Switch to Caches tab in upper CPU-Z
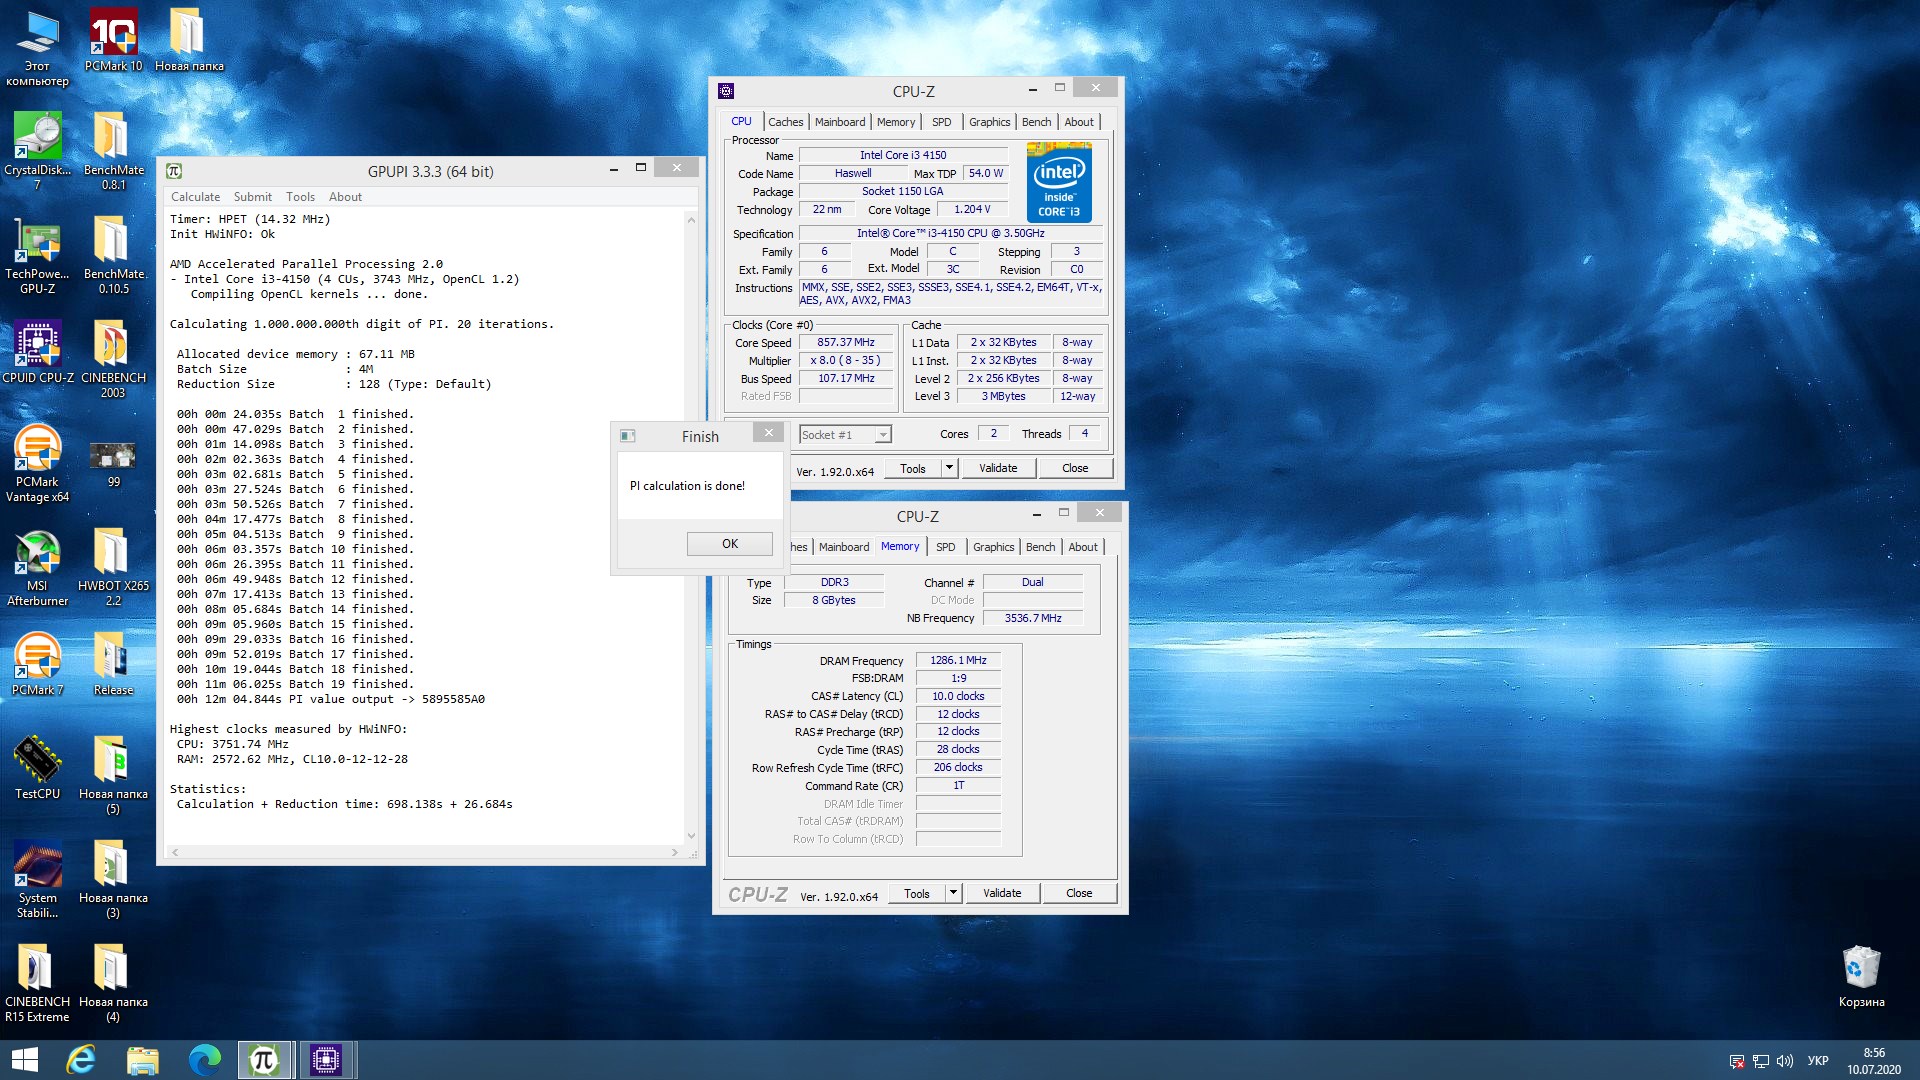 pos(785,122)
